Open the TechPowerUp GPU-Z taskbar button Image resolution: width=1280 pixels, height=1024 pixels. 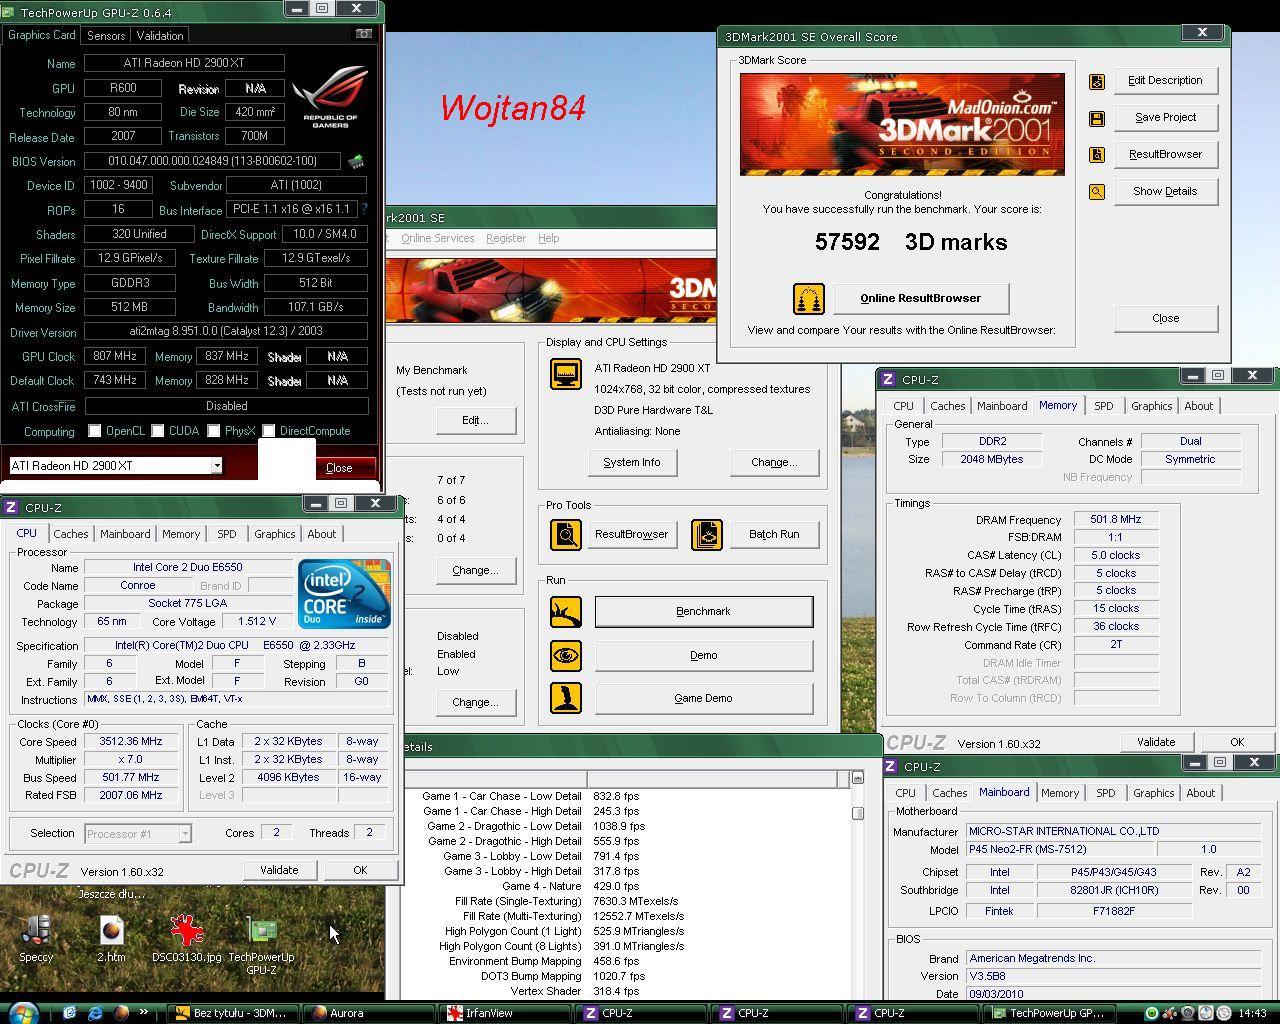point(1050,1013)
